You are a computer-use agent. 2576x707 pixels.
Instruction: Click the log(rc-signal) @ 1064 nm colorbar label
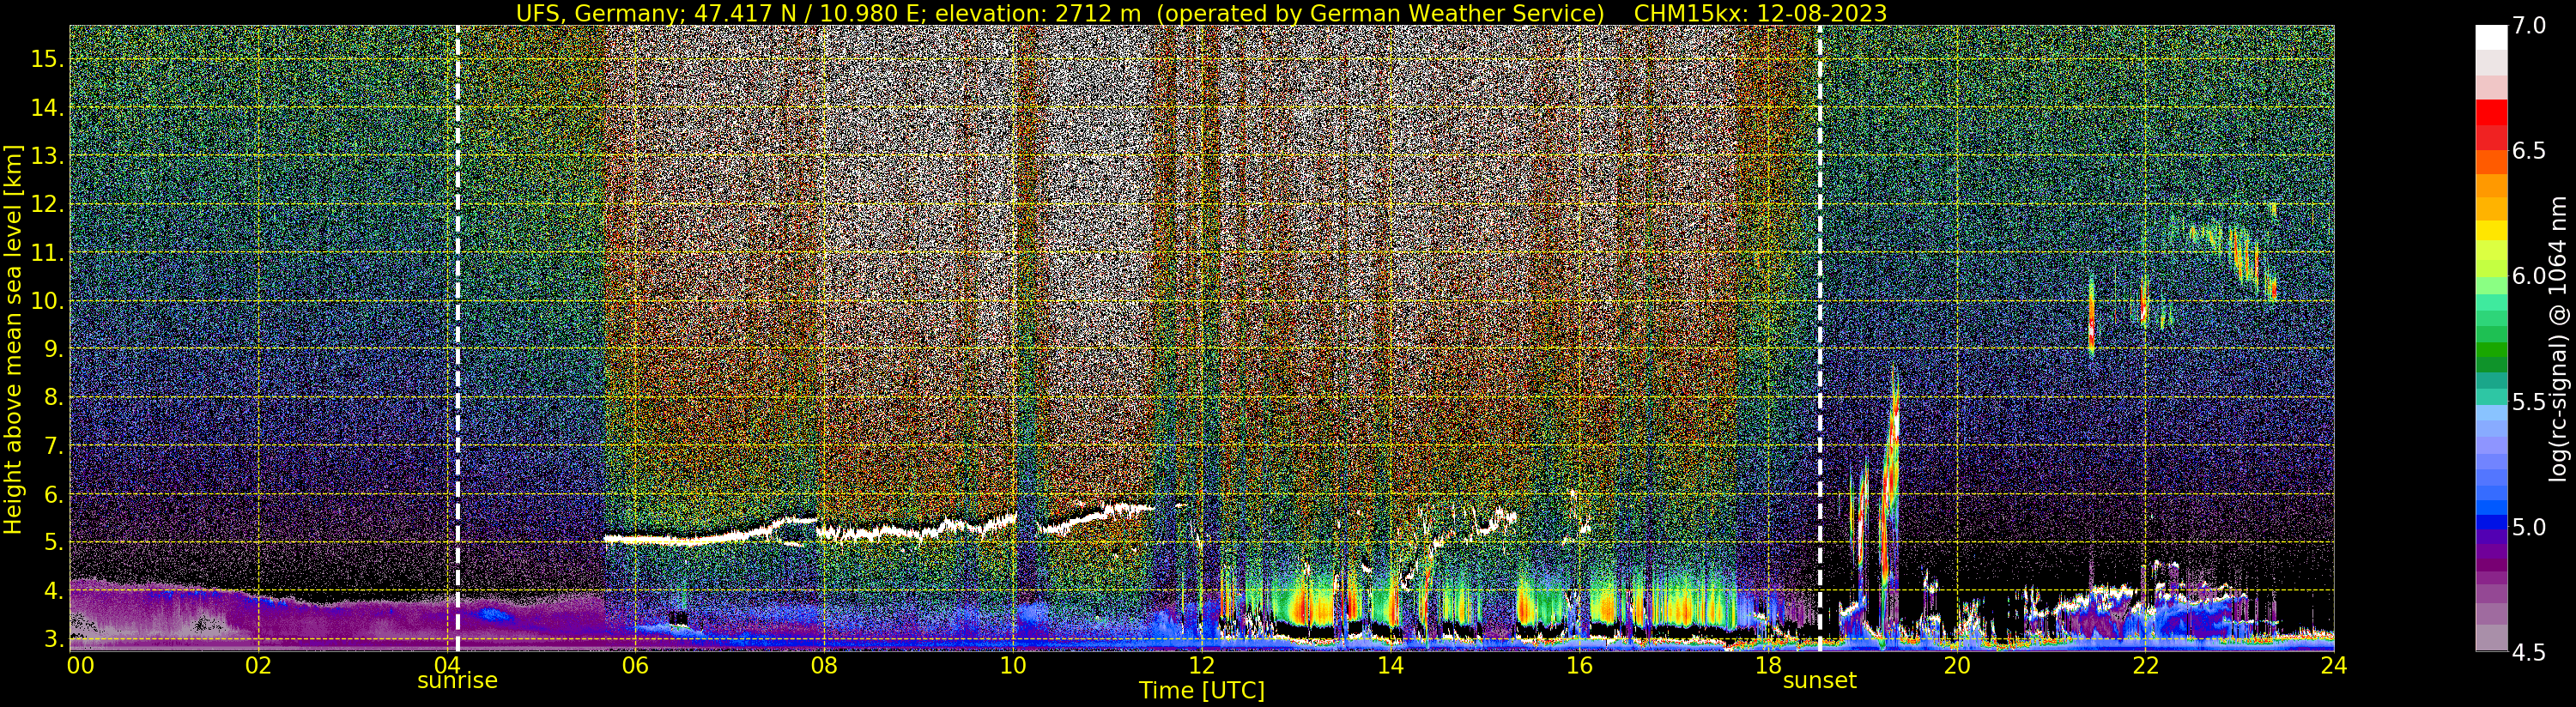click(2559, 339)
